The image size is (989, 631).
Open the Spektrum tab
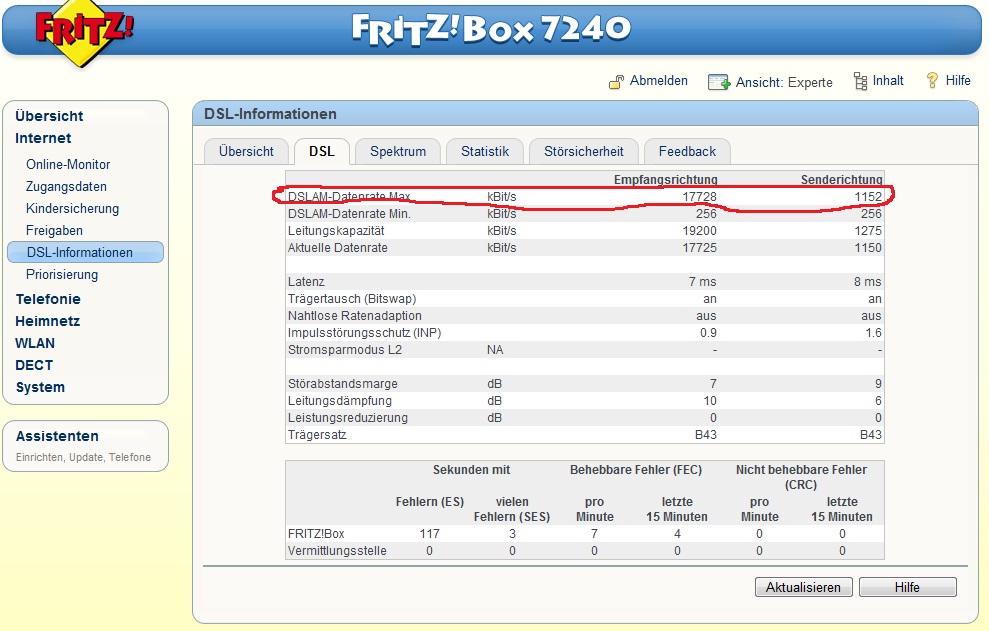(398, 151)
